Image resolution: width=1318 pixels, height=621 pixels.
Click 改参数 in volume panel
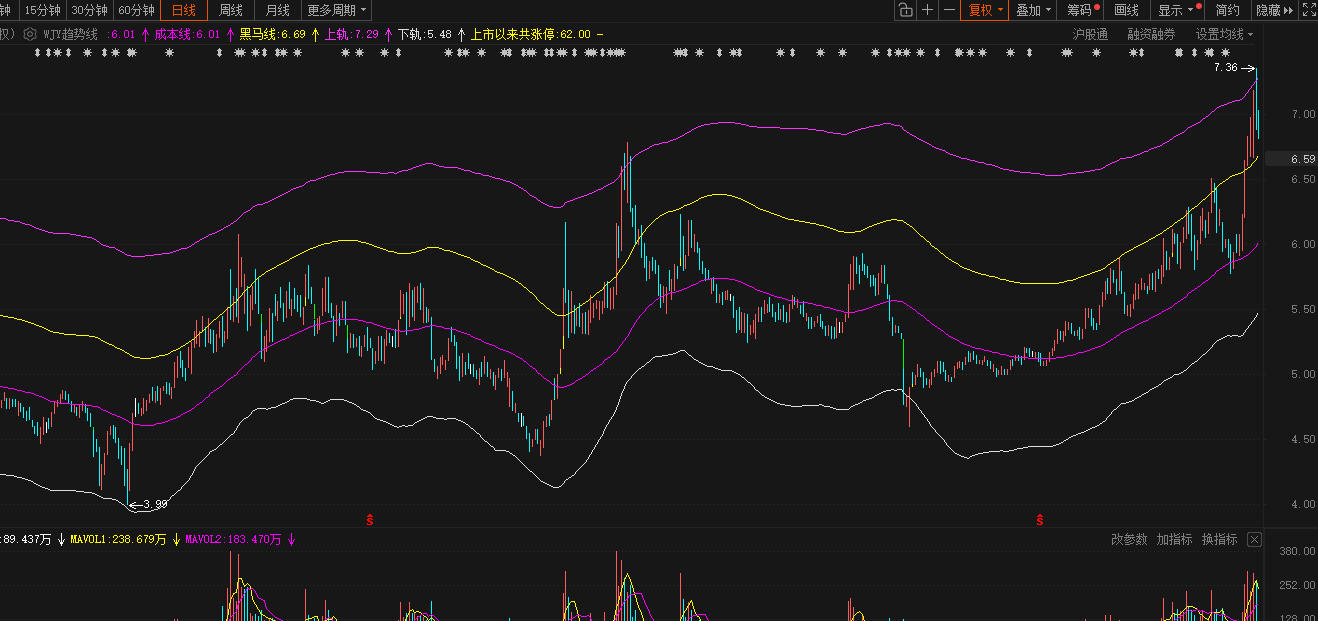click(1129, 539)
